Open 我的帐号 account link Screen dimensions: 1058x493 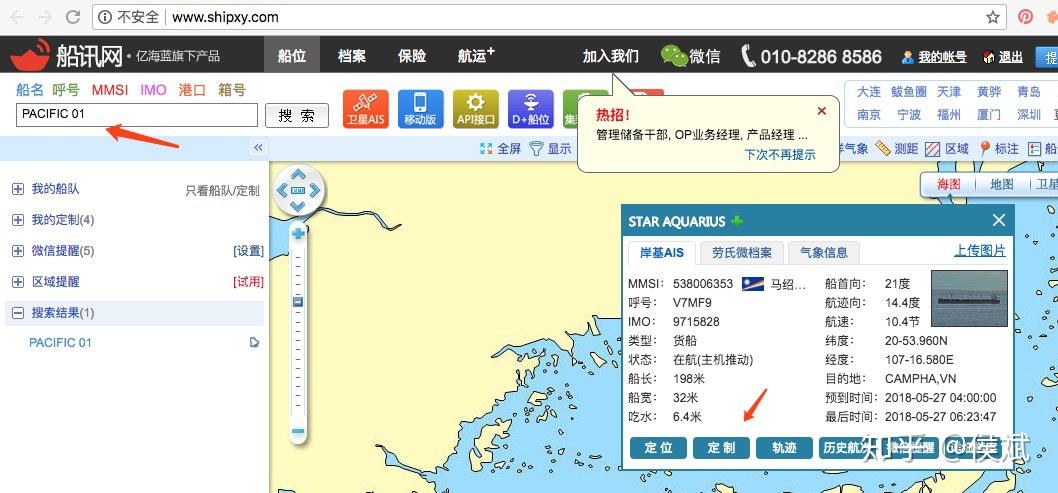[942, 57]
